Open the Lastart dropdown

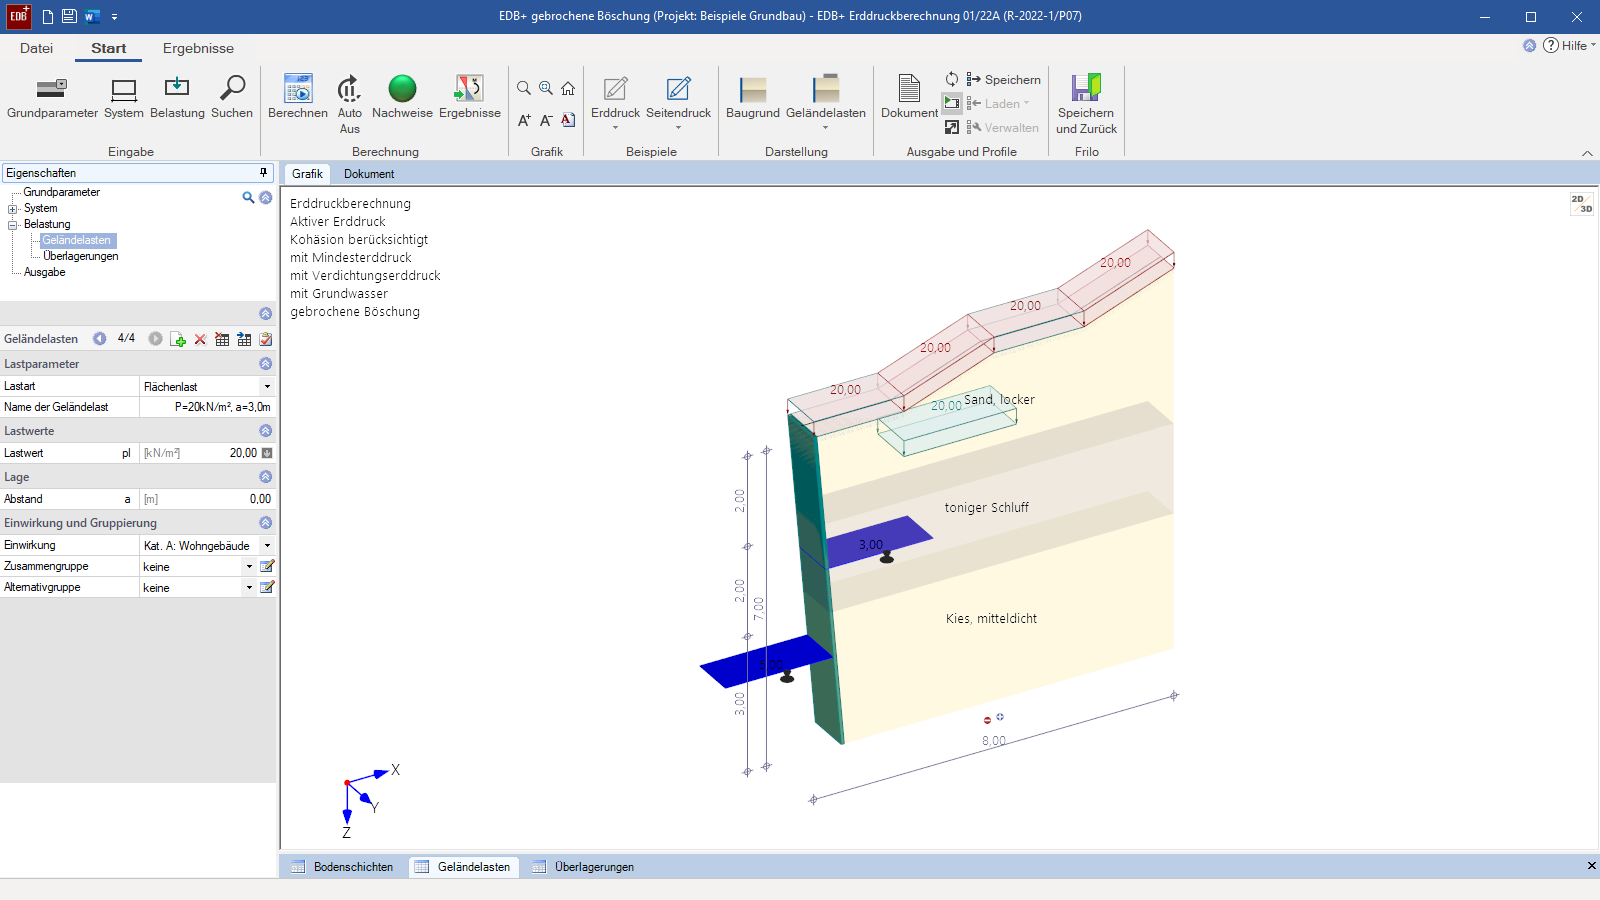pyautogui.click(x=267, y=387)
